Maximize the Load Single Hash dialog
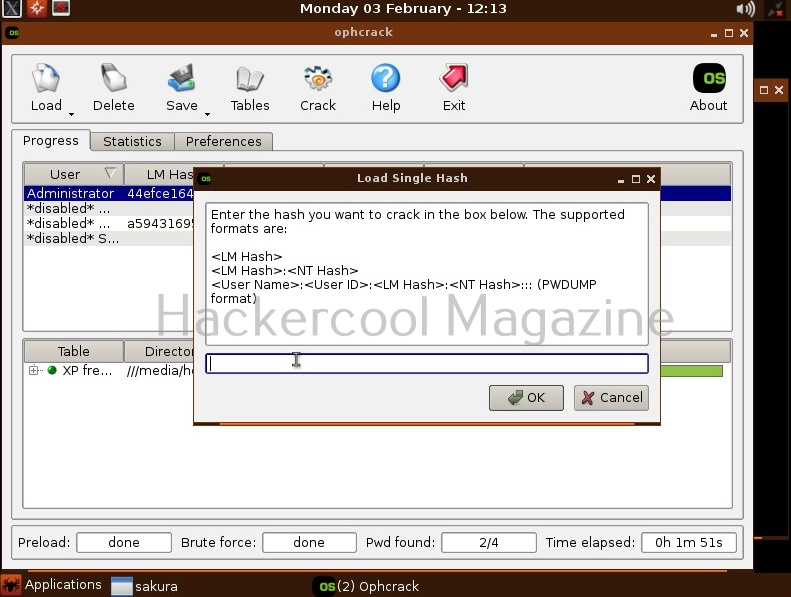 click(636, 179)
